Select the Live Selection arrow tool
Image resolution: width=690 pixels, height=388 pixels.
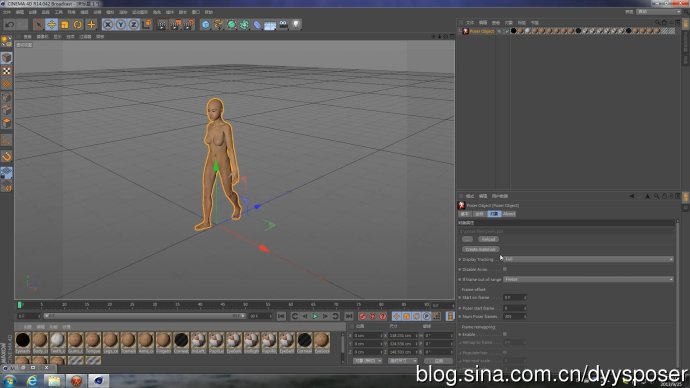(39, 25)
